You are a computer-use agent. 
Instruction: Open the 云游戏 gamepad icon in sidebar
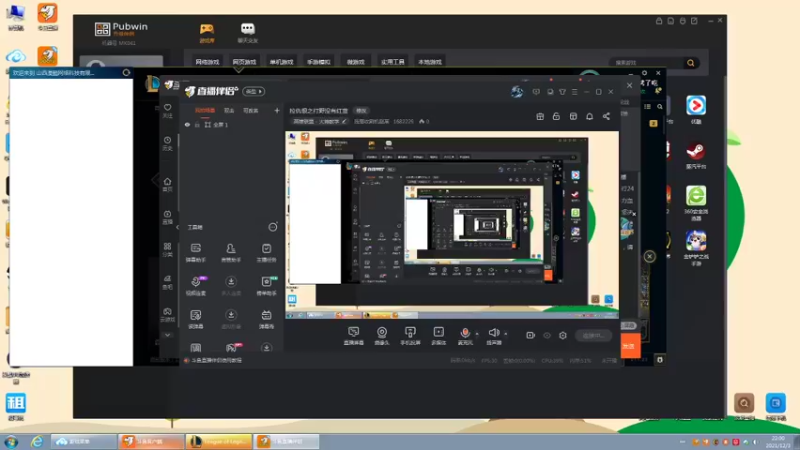click(x=167, y=315)
